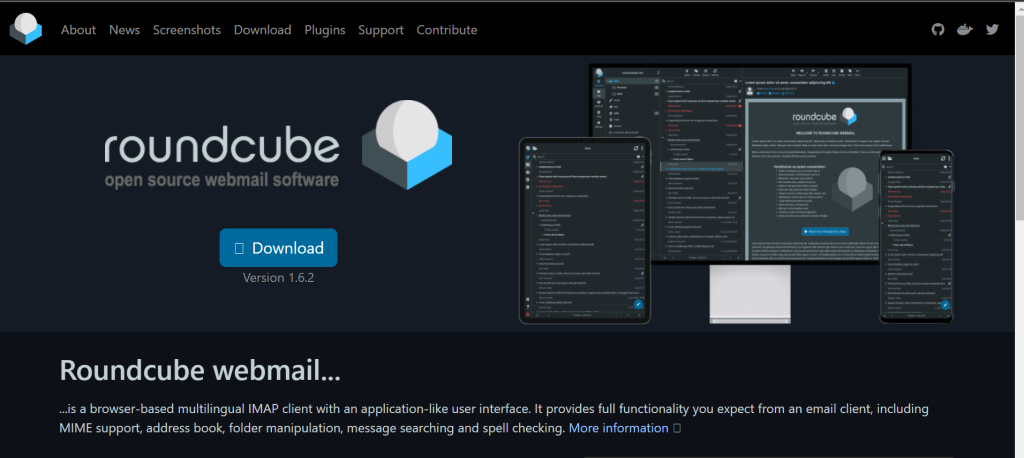This screenshot has height=458, width=1024.
Task: Open the GitHub icon link
Action: point(938,29)
